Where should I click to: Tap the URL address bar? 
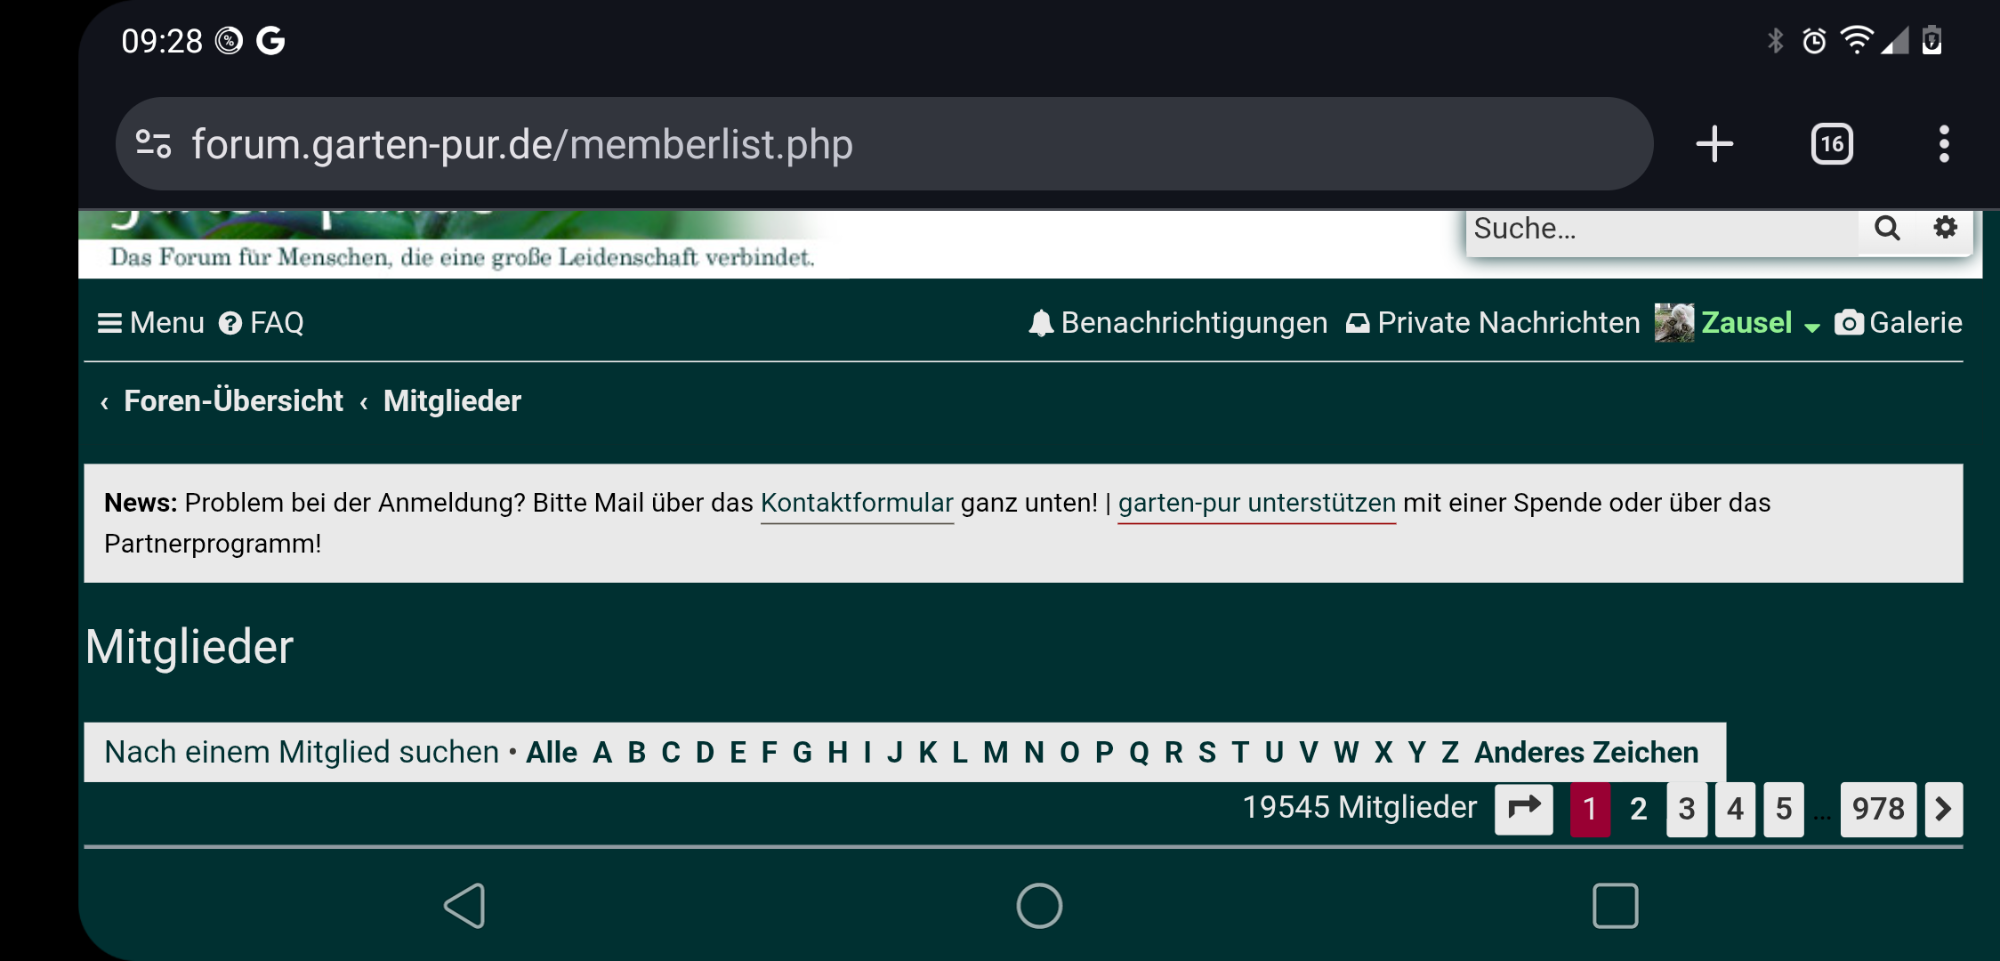[880, 144]
